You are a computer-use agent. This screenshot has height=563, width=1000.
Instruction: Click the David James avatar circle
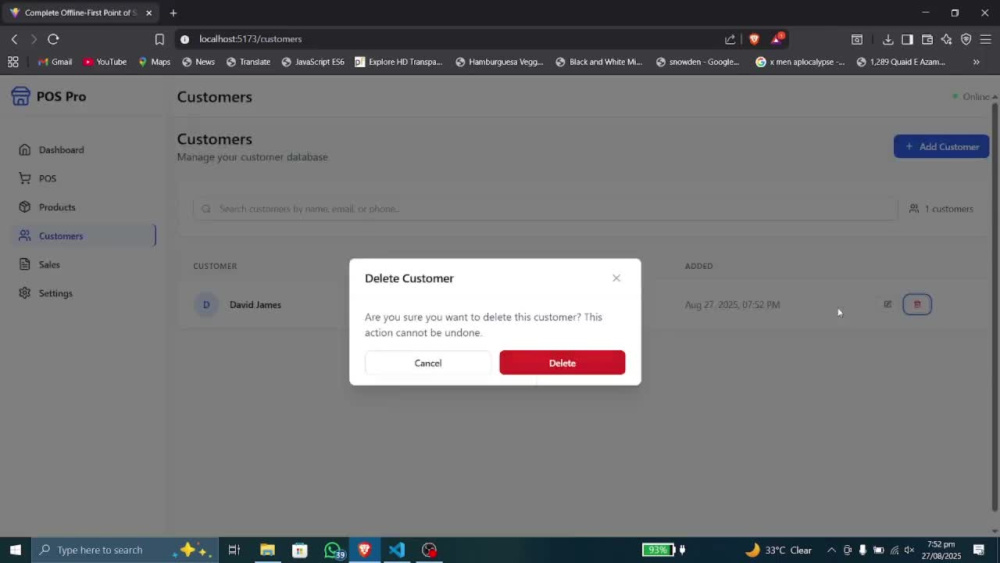[206, 305]
